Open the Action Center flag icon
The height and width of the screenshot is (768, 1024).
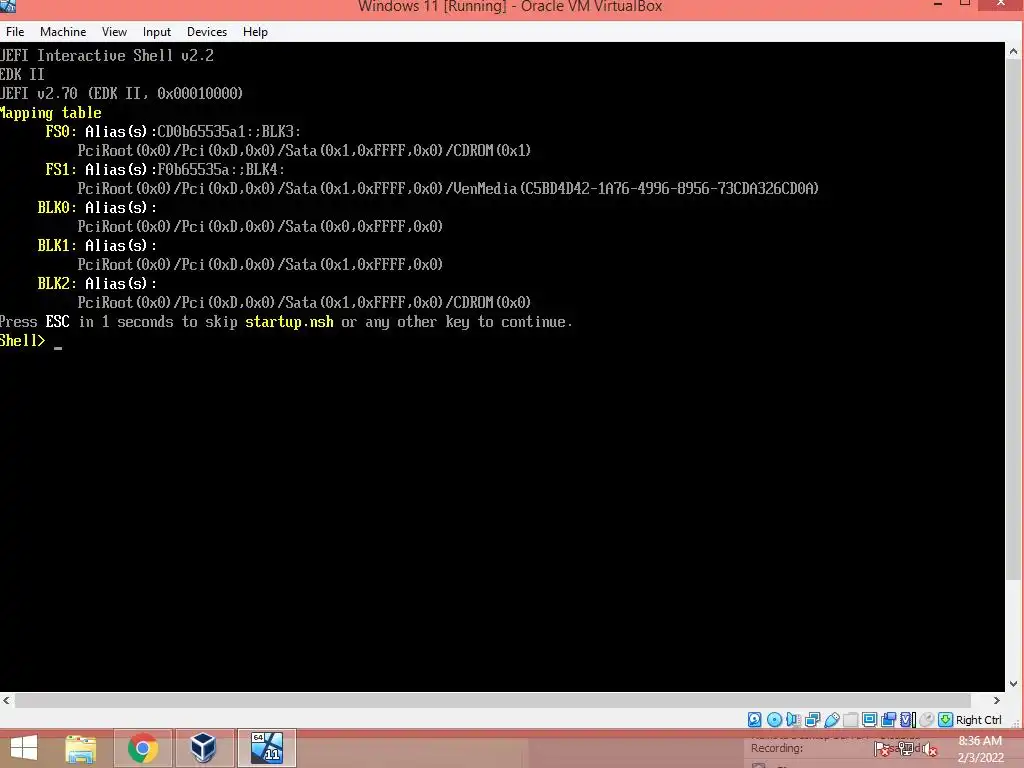882,749
